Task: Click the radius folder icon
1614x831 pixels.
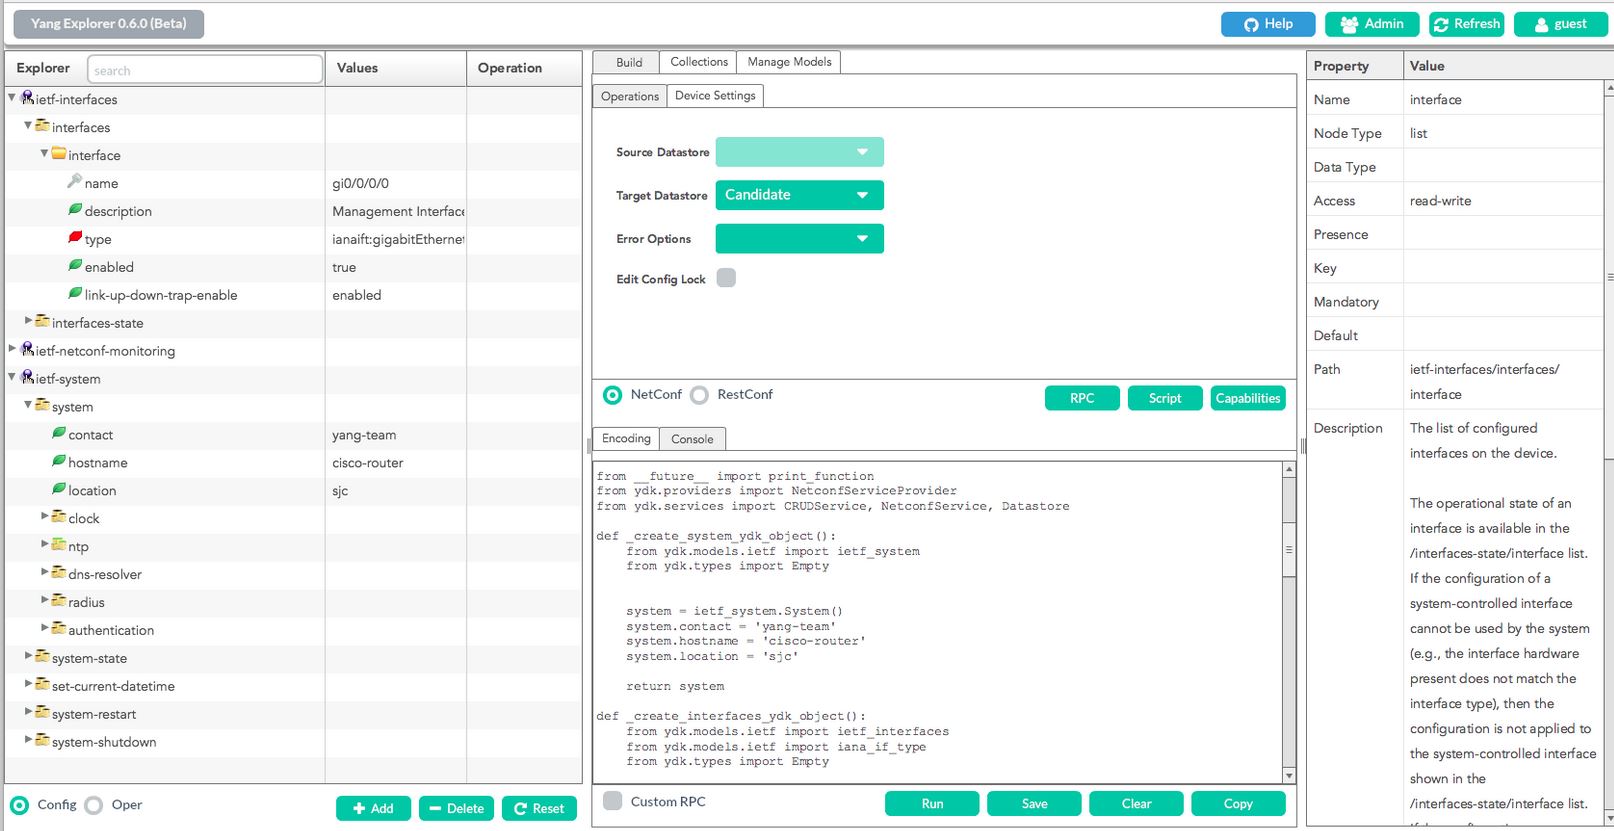Action: click(59, 601)
